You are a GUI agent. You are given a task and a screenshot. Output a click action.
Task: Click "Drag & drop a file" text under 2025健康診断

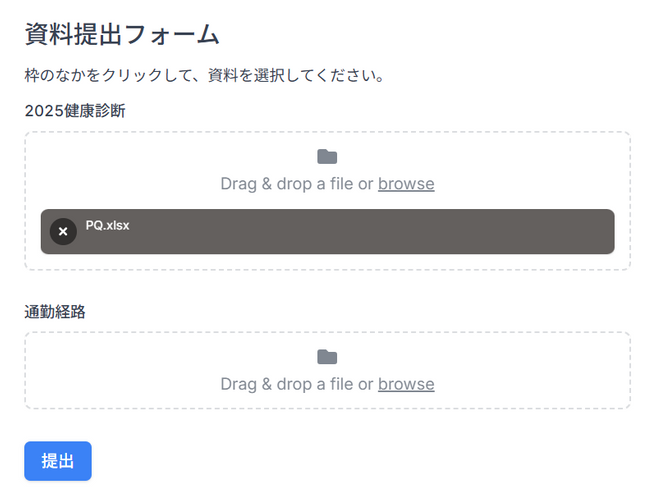pyautogui.click(x=296, y=184)
